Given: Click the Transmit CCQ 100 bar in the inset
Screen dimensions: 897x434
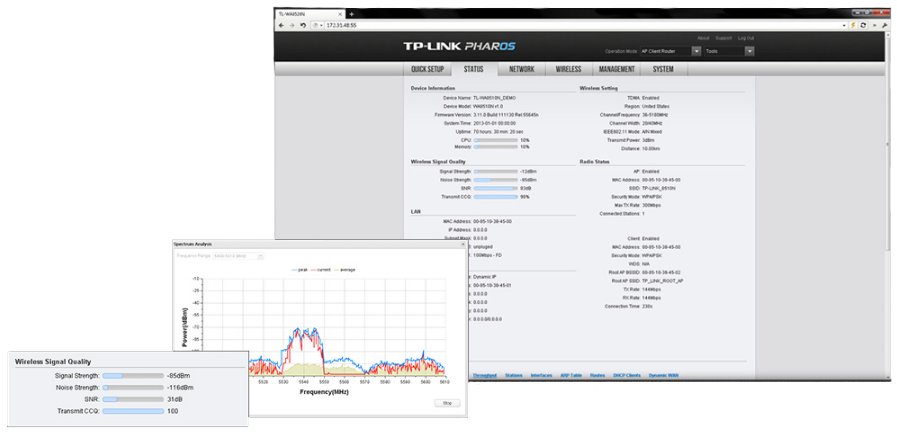Looking at the screenshot, I should point(133,411).
